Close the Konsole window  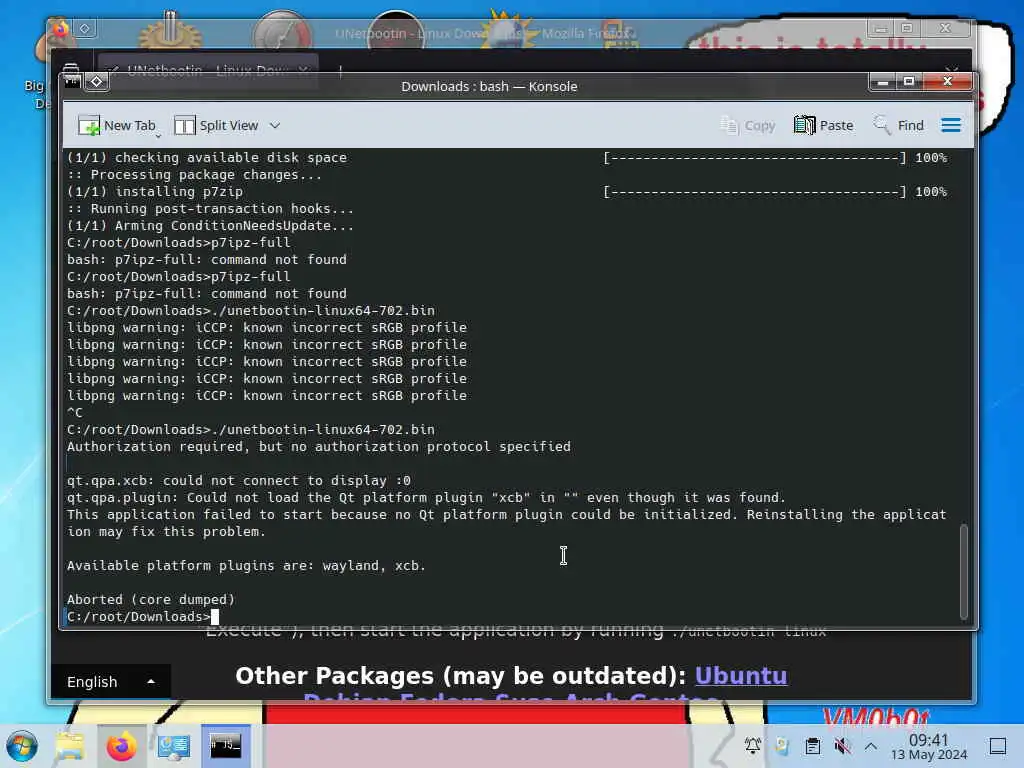point(947,82)
